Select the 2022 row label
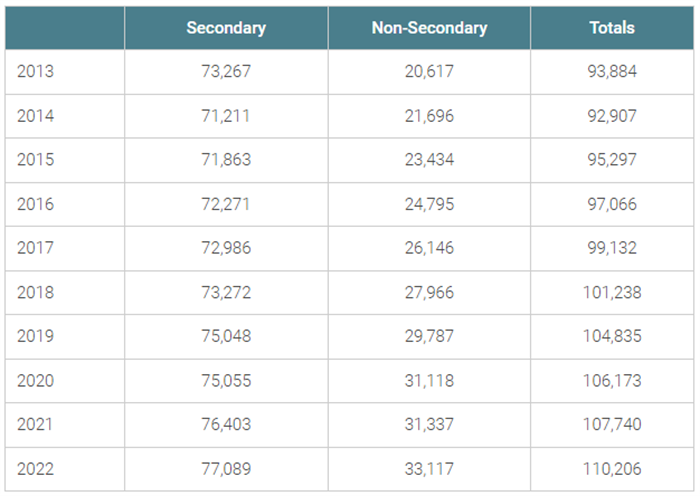The image size is (700, 496). click(x=35, y=469)
